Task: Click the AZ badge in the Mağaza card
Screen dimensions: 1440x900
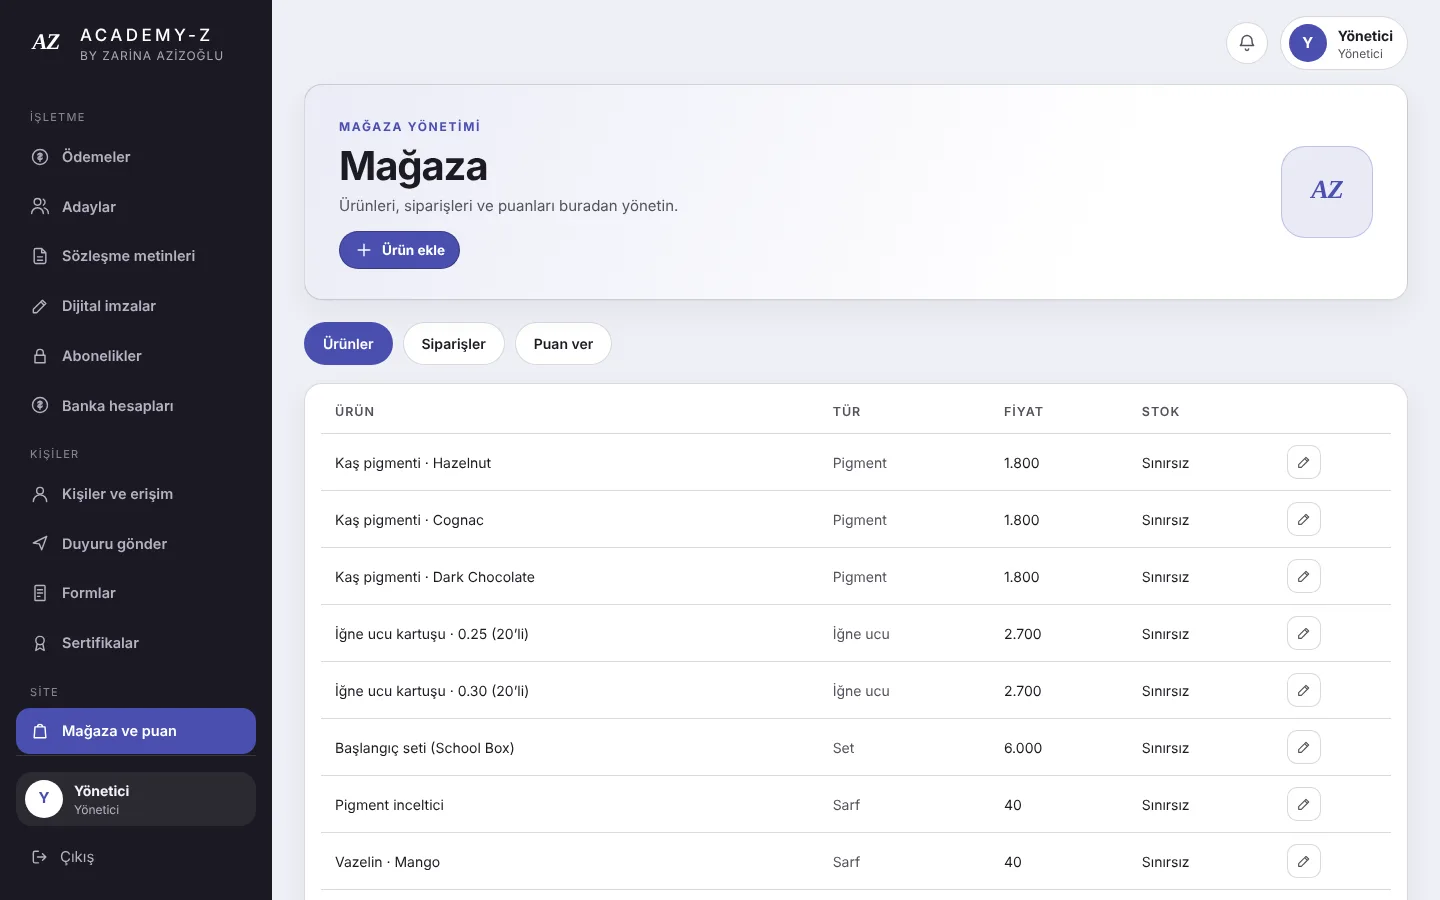Action: [x=1327, y=192]
